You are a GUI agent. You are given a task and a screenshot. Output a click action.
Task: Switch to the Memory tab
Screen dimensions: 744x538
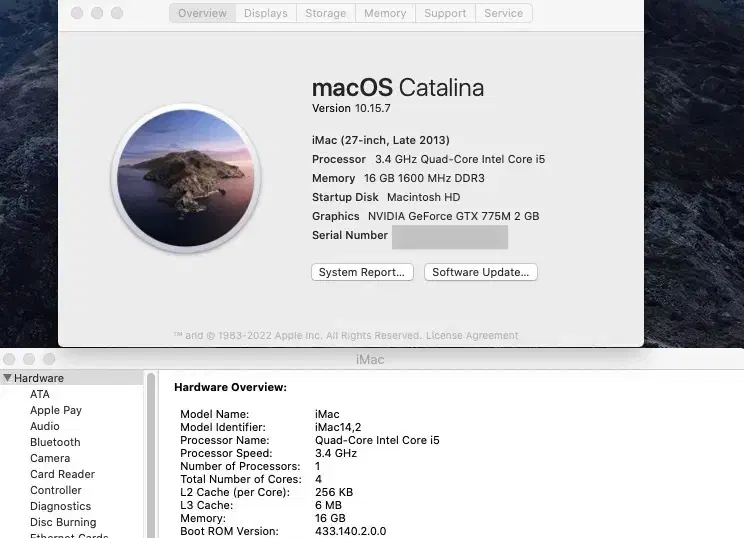pyautogui.click(x=385, y=13)
